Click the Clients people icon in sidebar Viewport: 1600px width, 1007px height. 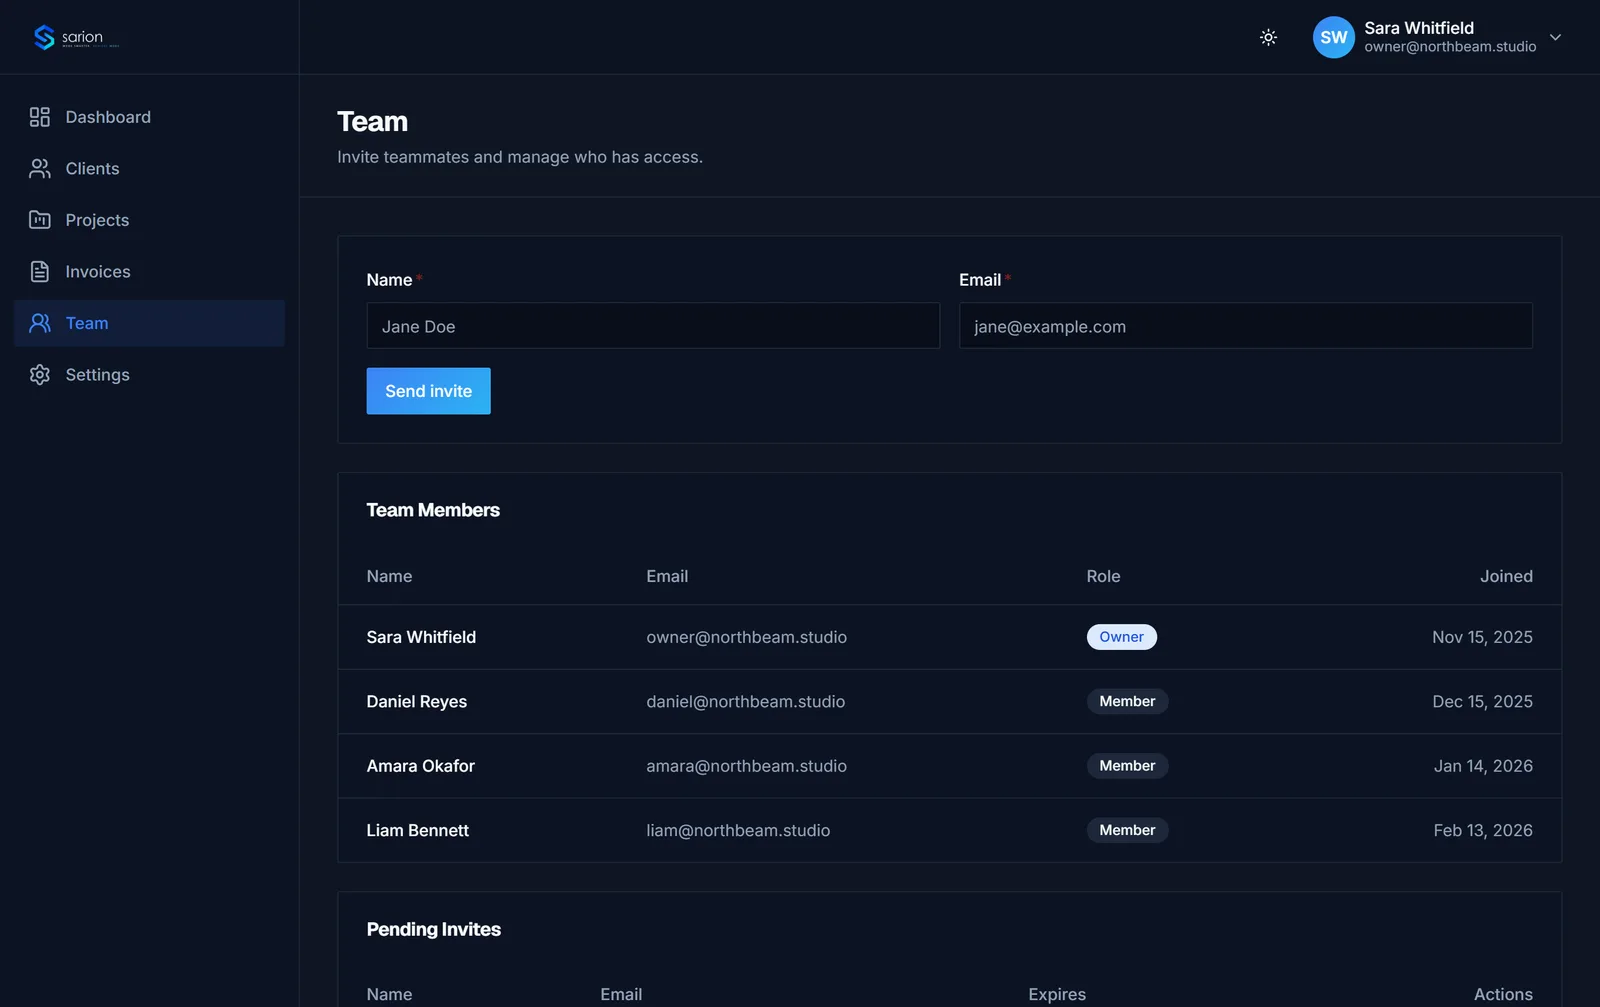coord(40,169)
